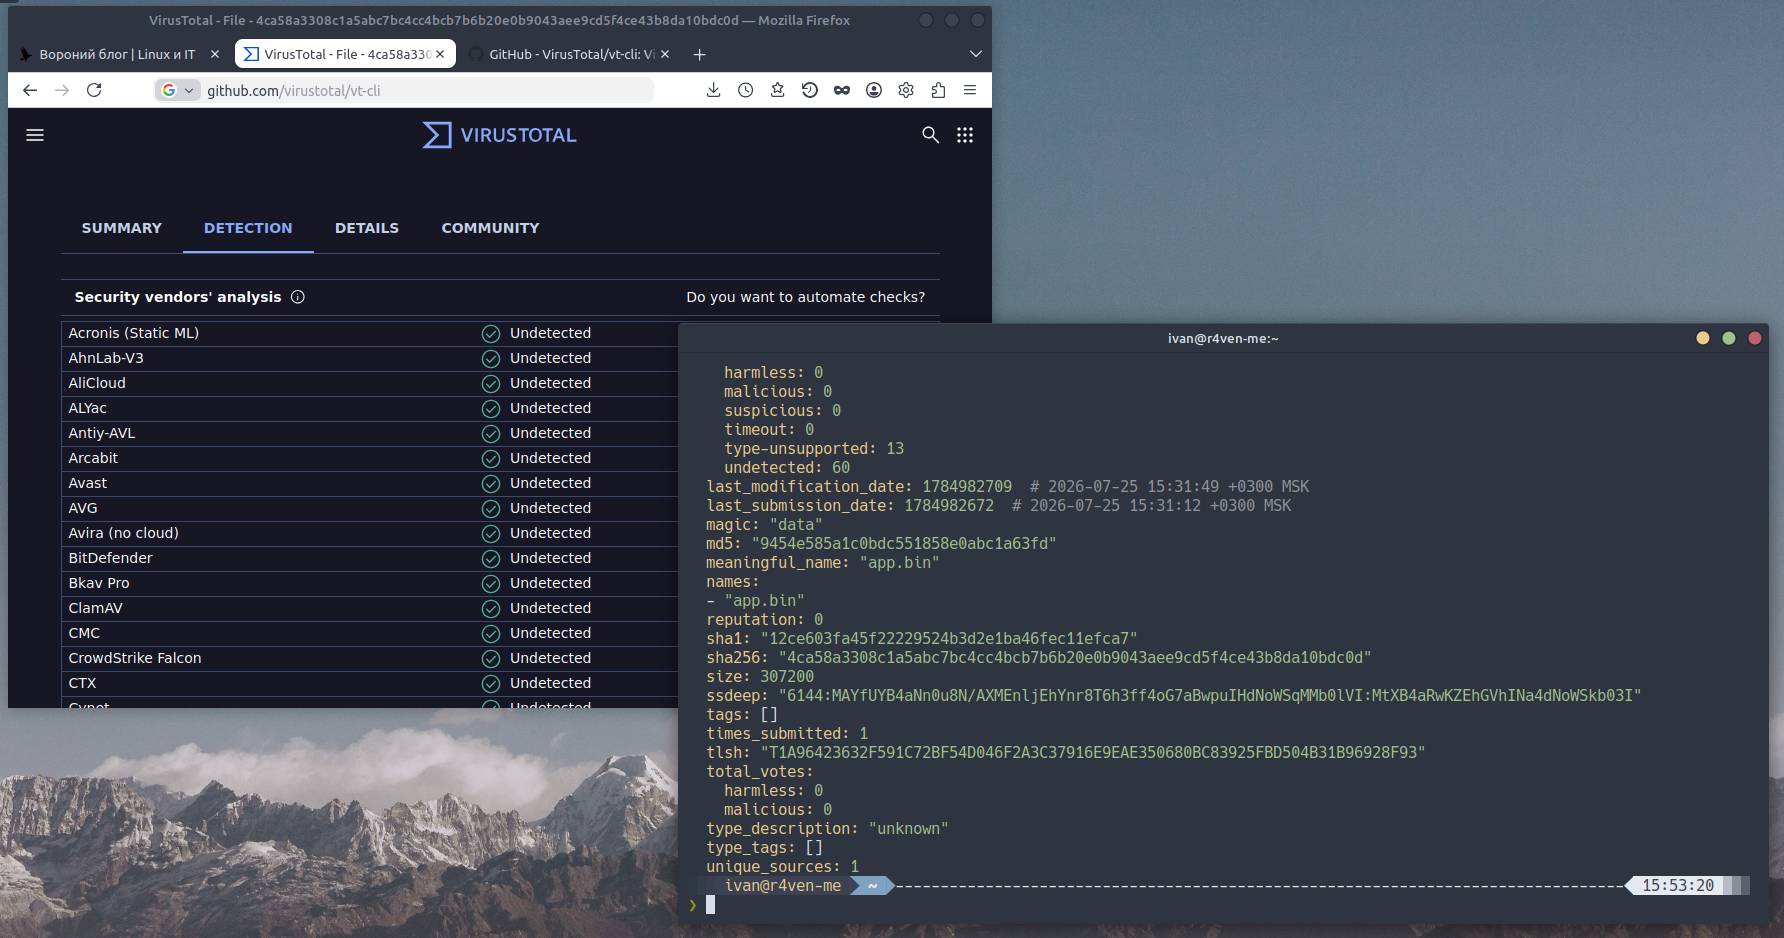
Task: Go forward in Firefox
Action: point(62,90)
